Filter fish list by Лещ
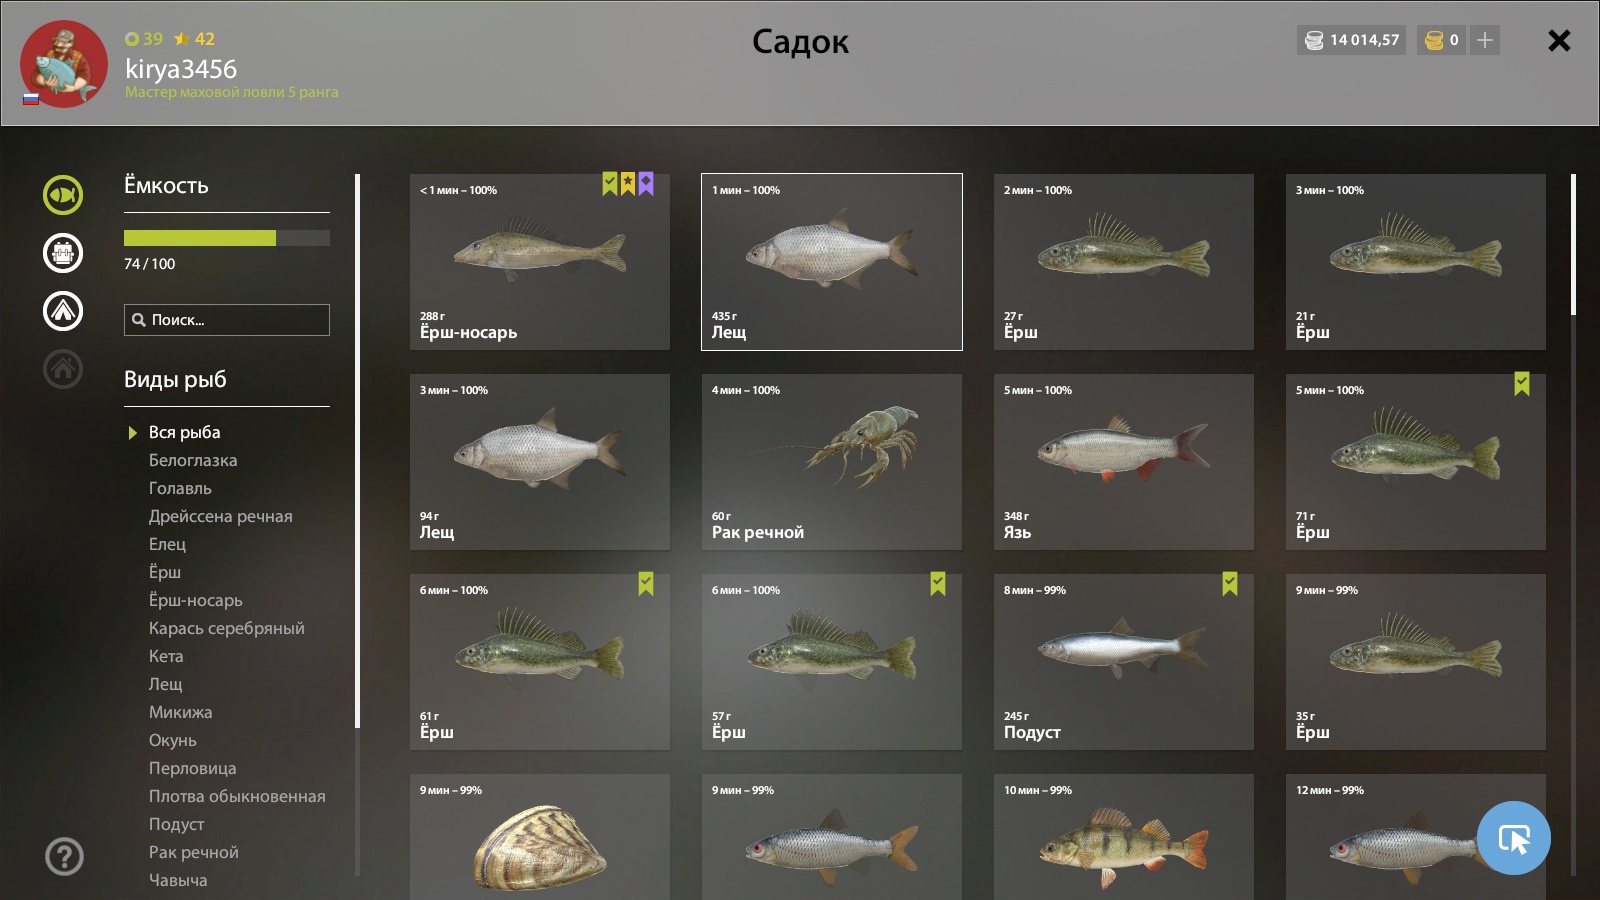 pyautogui.click(x=166, y=684)
